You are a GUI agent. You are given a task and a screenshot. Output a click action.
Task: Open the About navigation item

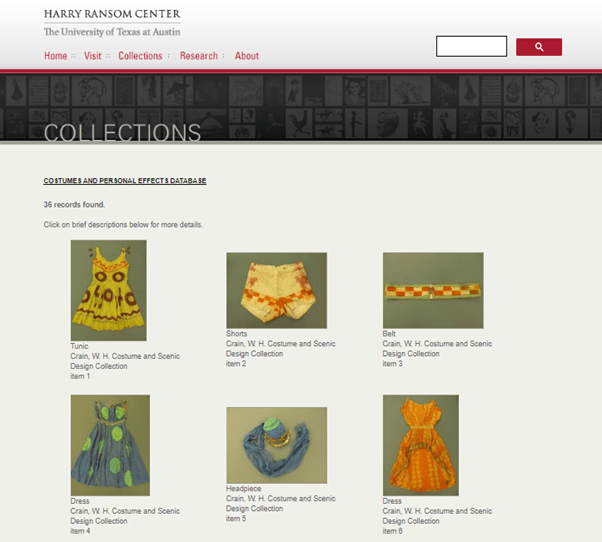point(247,56)
